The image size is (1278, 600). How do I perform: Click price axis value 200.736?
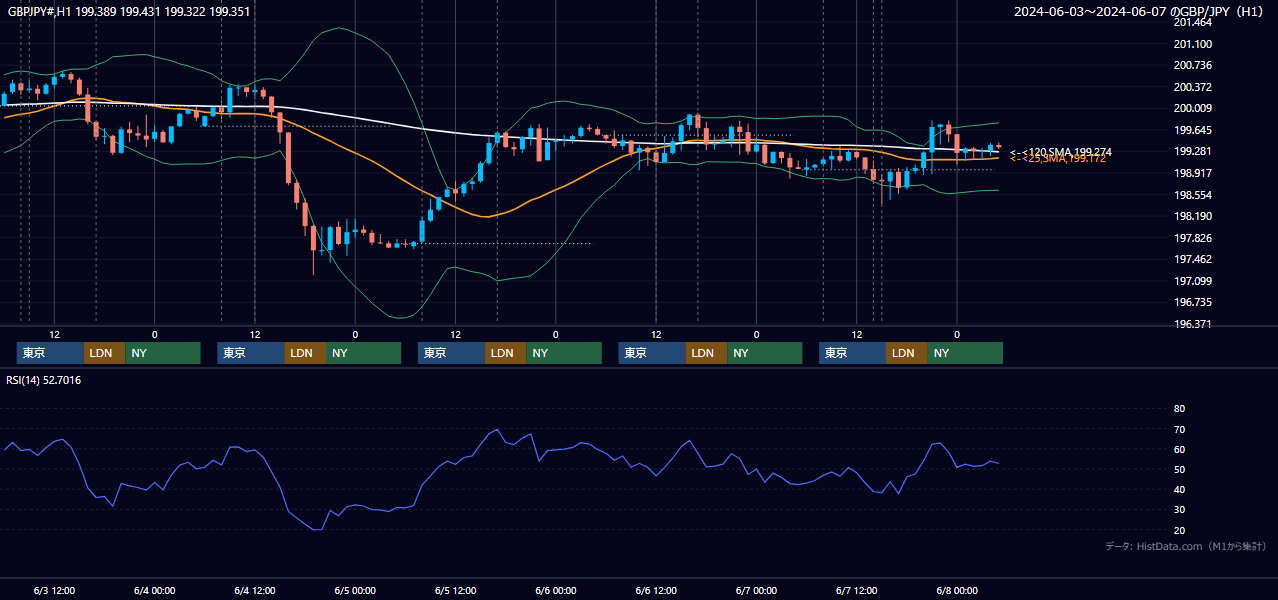coord(1192,65)
